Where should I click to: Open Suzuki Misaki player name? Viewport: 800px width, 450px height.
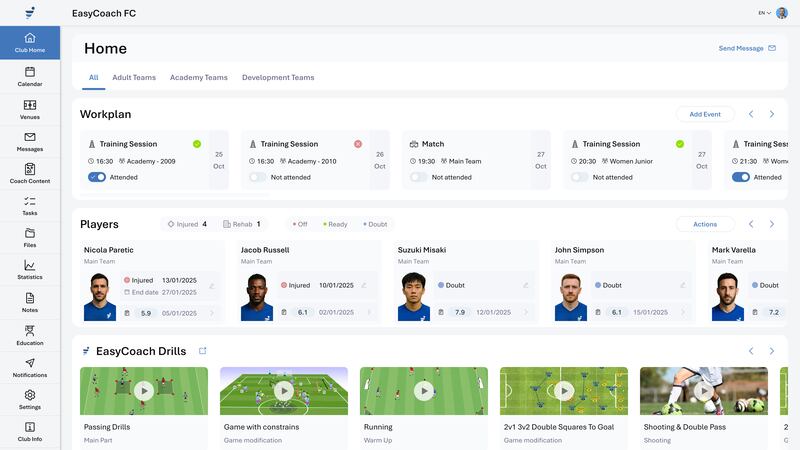[422, 250]
